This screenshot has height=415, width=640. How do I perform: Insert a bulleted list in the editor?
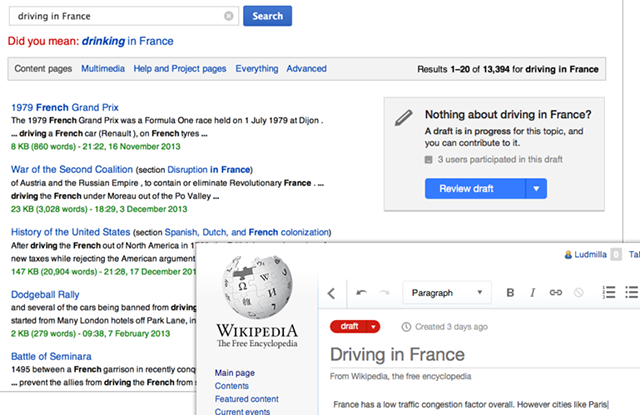[632, 292]
